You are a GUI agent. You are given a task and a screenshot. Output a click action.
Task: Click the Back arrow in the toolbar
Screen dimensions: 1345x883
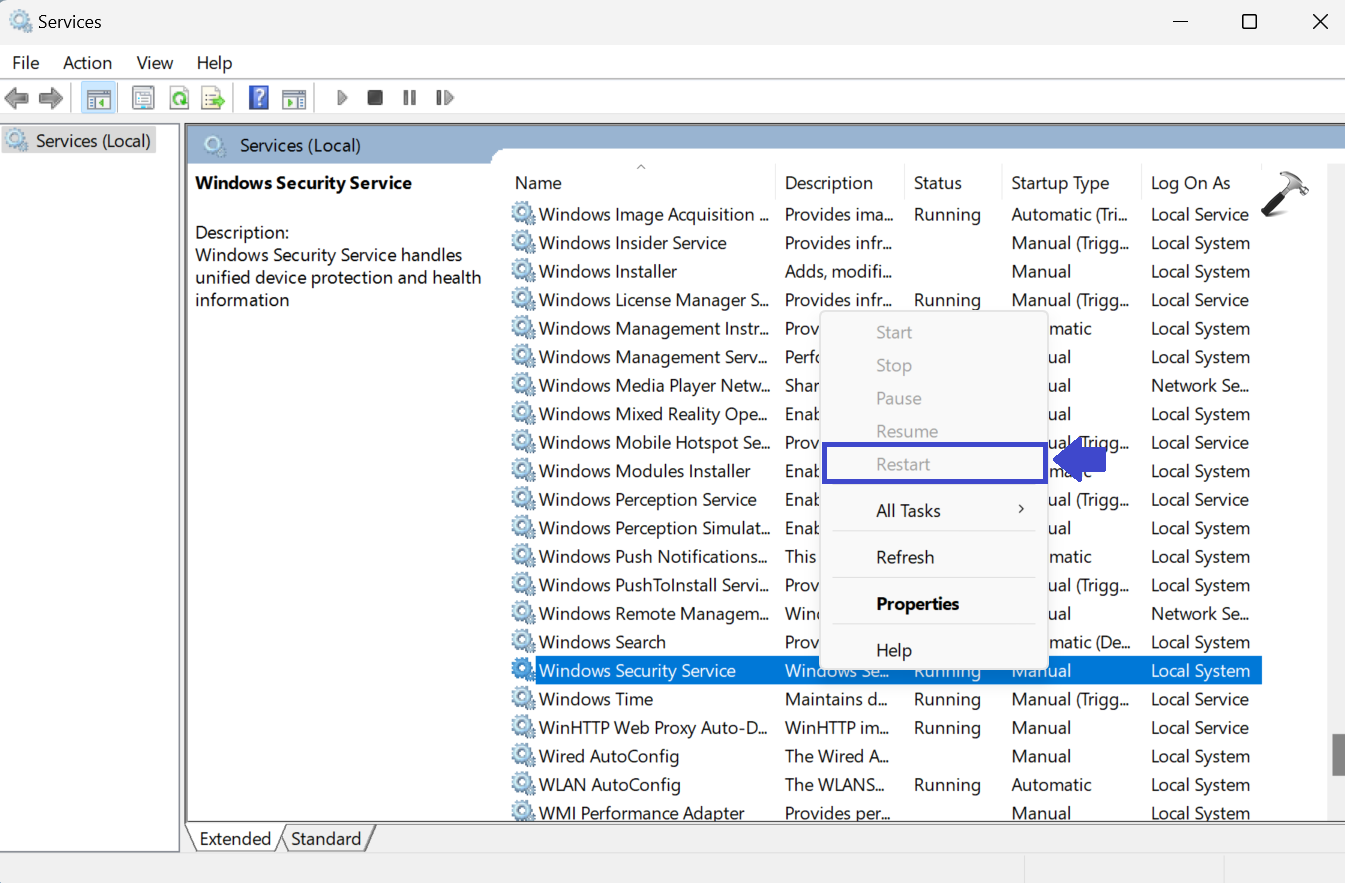[x=17, y=98]
